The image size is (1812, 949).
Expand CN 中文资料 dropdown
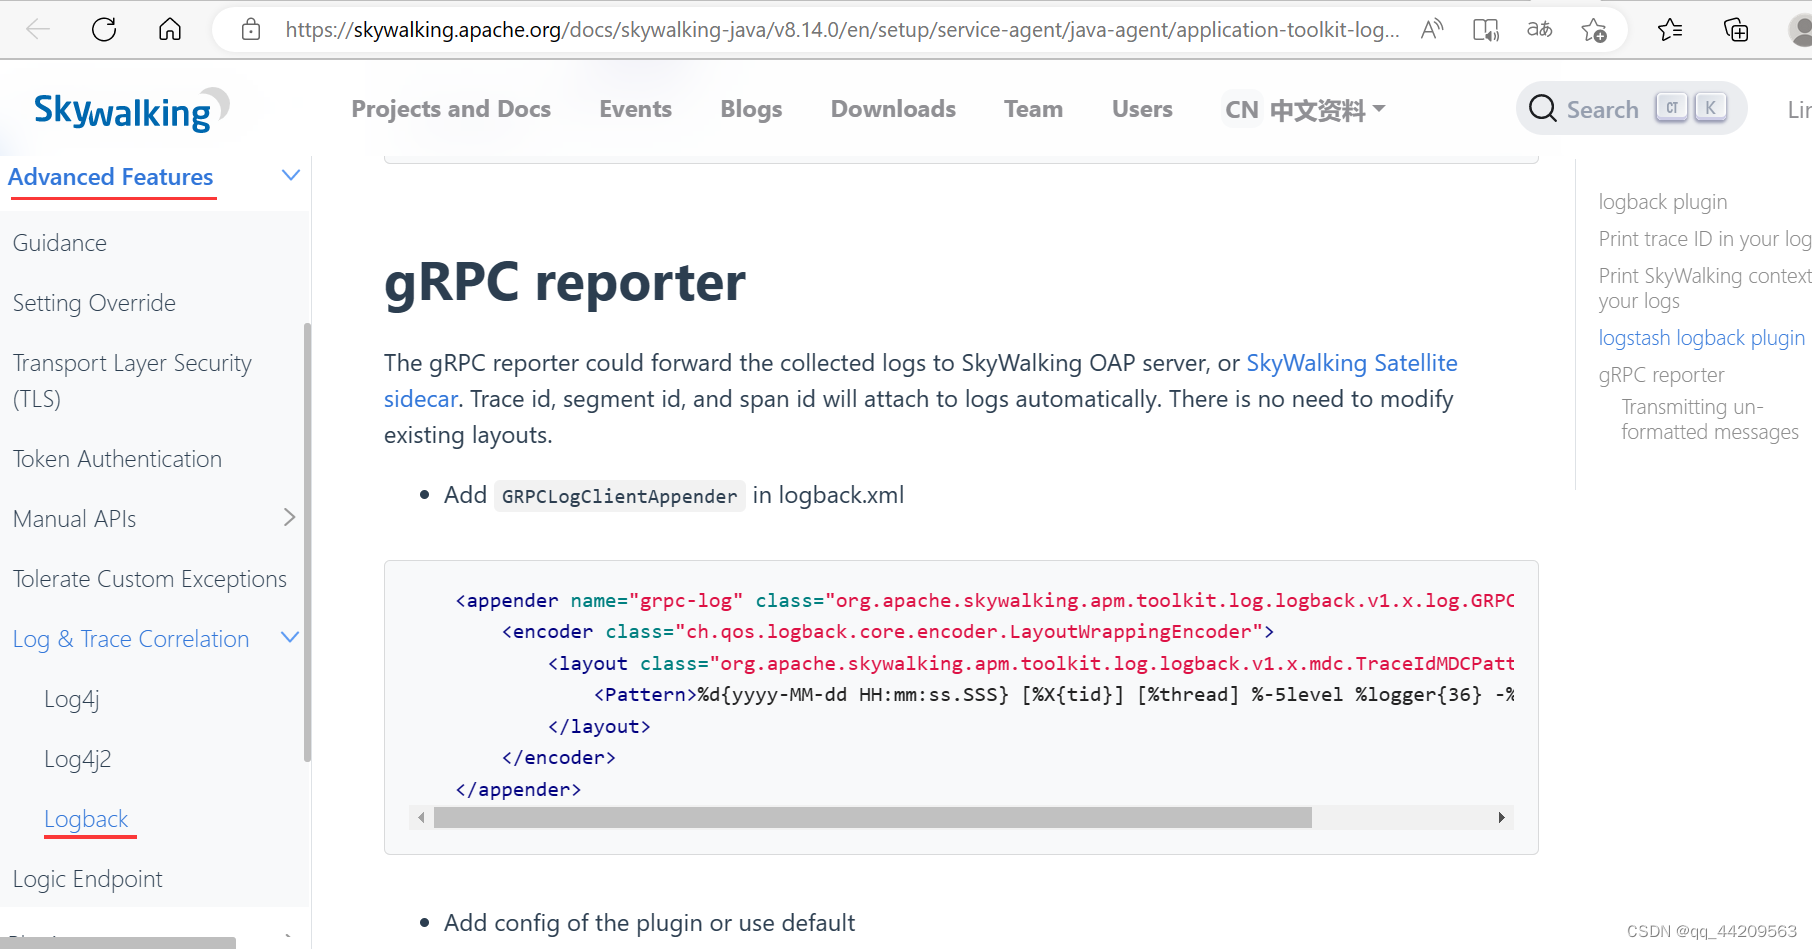pyautogui.click(x=1305, y=109)
